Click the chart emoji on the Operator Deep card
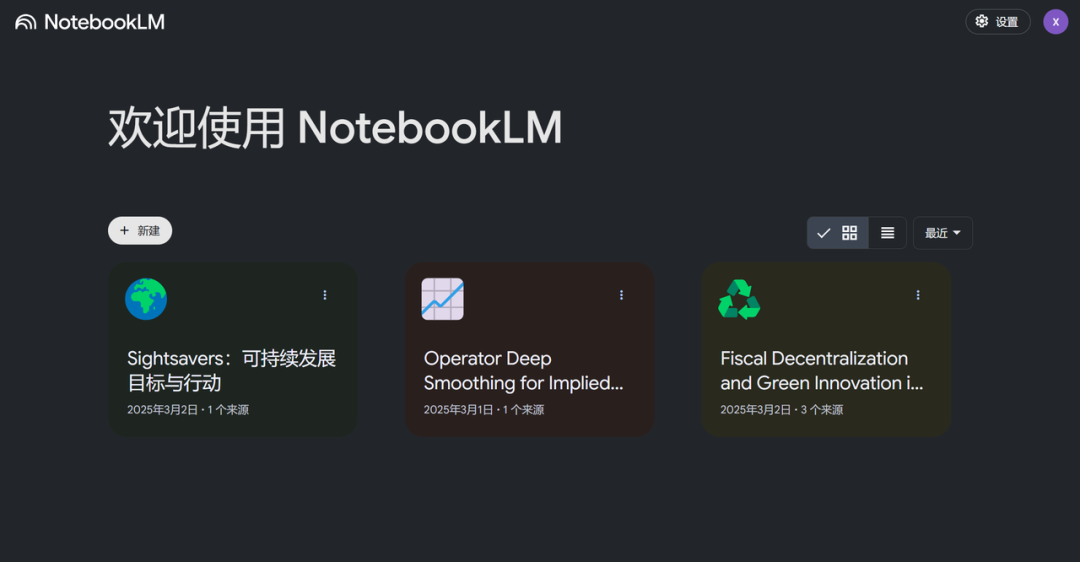Viewport: 1080px width, 562px height. [442, 299]
